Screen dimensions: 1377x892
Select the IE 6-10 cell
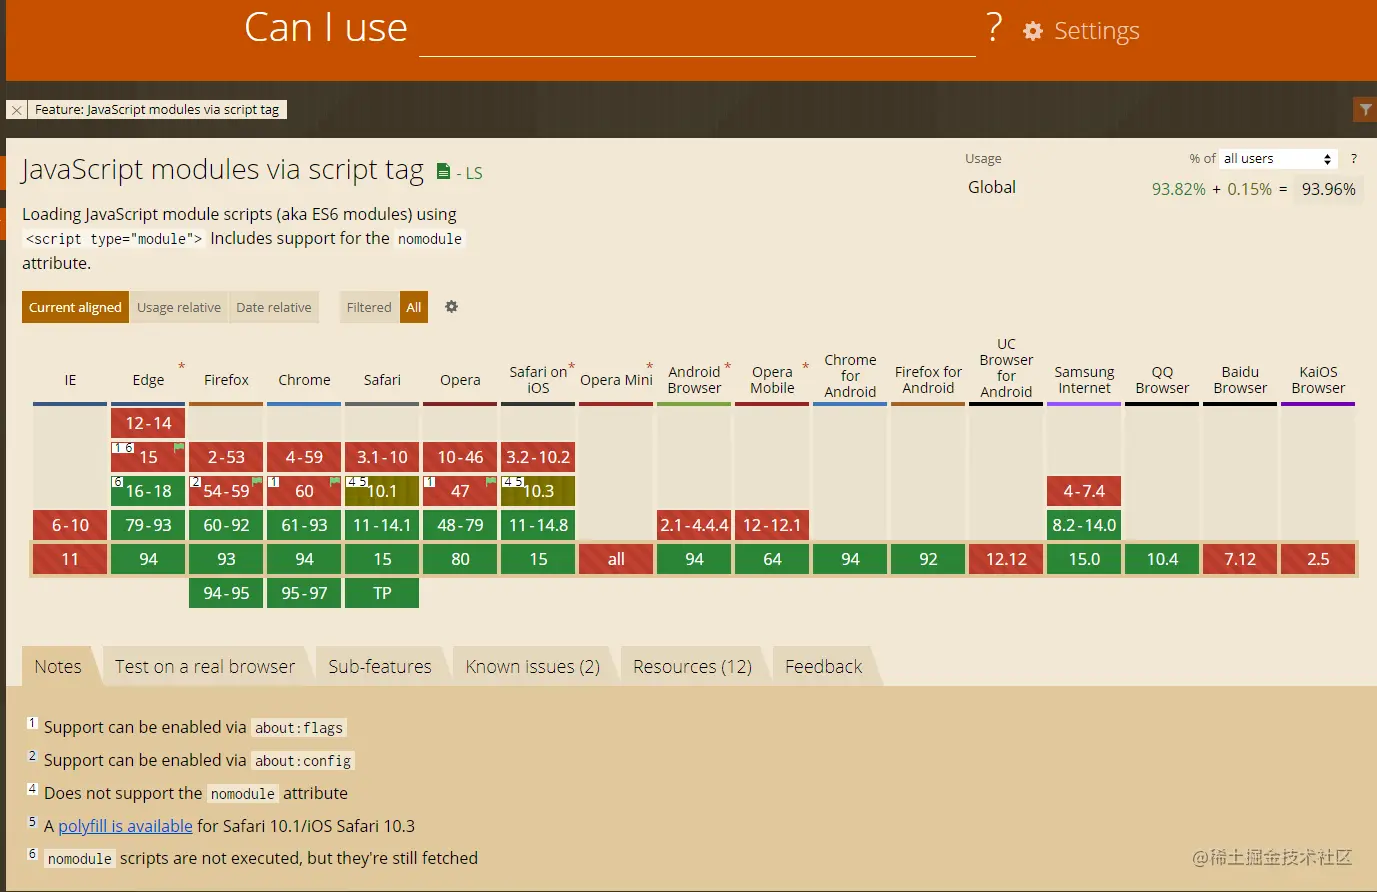(x=70, y=525)
